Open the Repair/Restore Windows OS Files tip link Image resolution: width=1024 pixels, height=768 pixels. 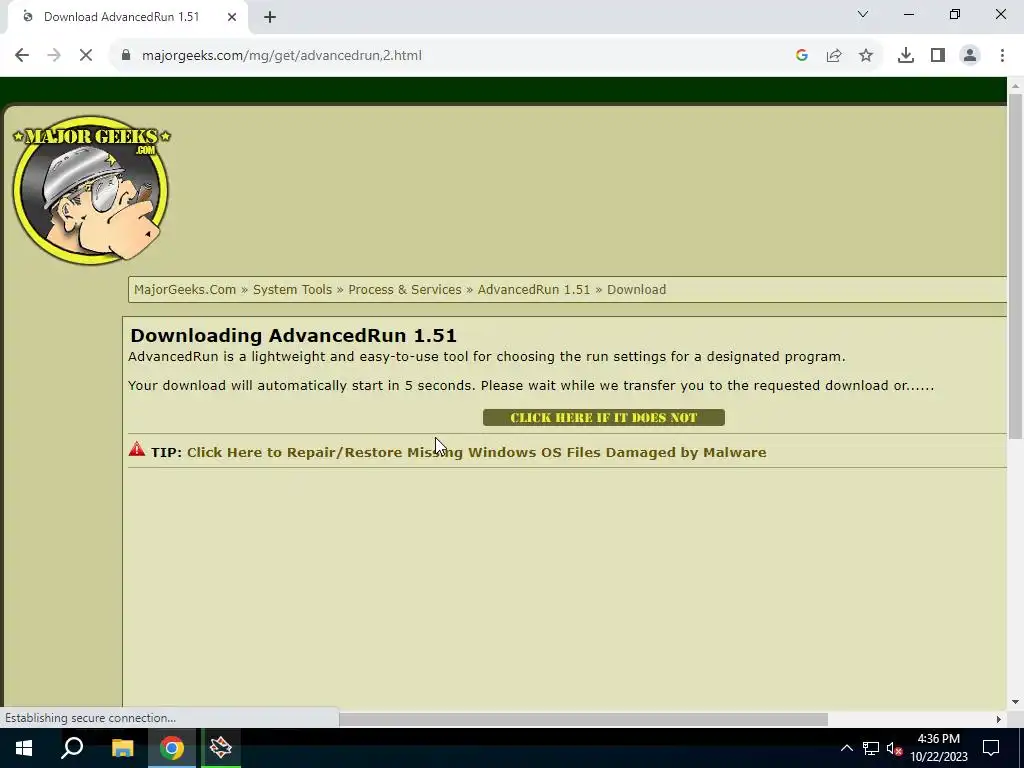coord(476,452)
